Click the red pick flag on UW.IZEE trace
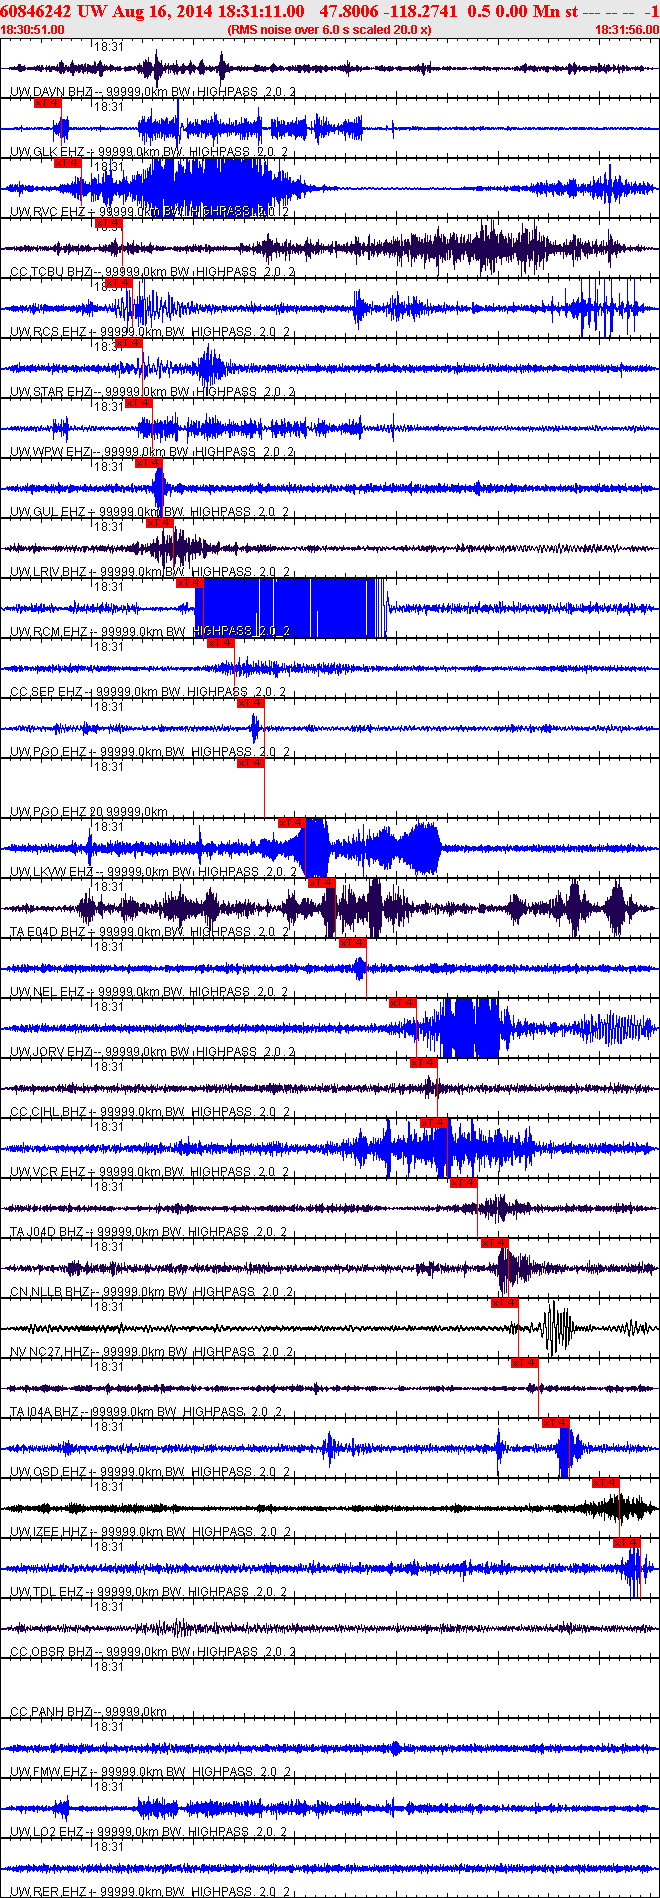The height and width of the screenshot is (1898, 660). tap(605, 1483)
